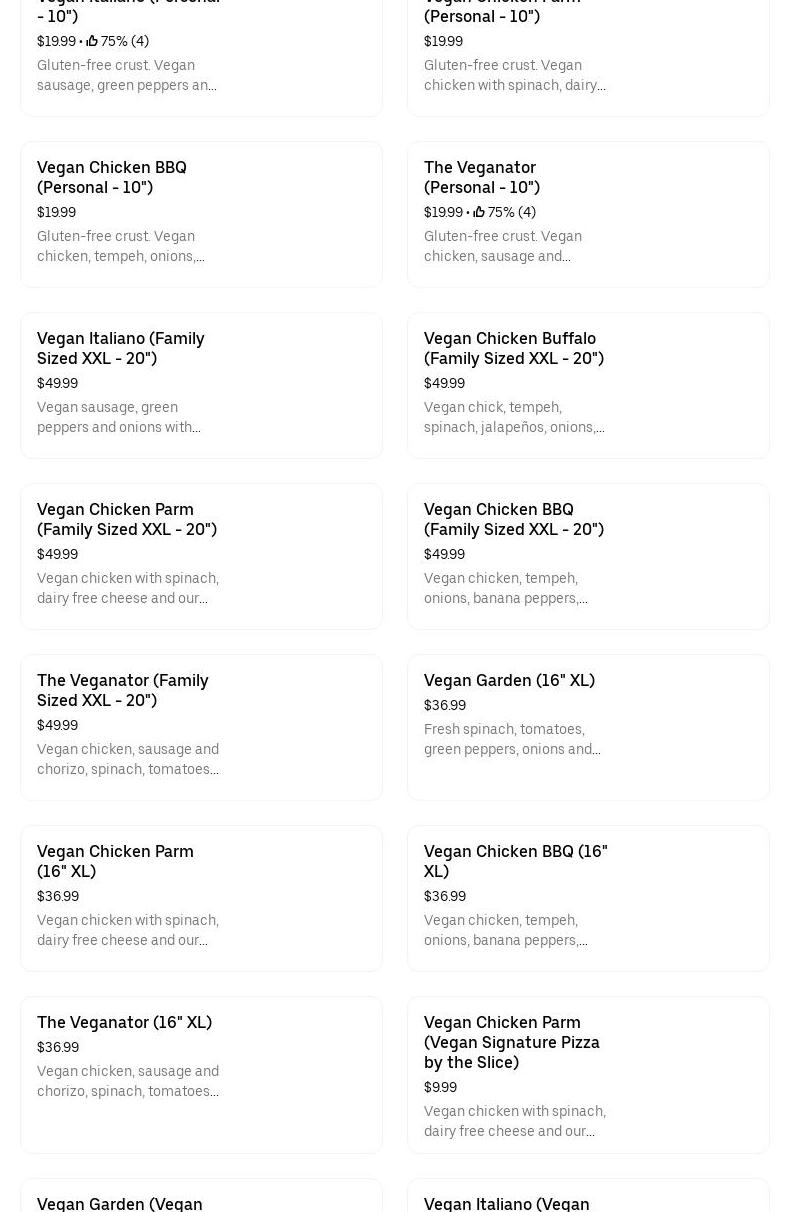Click the $9.99 price of slice pizza
804x1212 pixels.
440,1087
